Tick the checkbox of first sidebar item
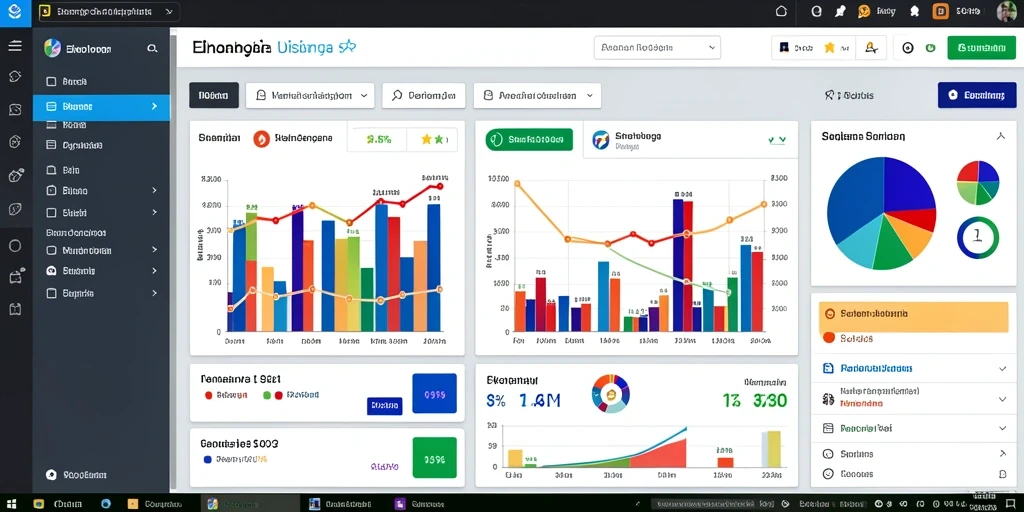The width and height of the screenshot is (1024, 512). point(52,82)
